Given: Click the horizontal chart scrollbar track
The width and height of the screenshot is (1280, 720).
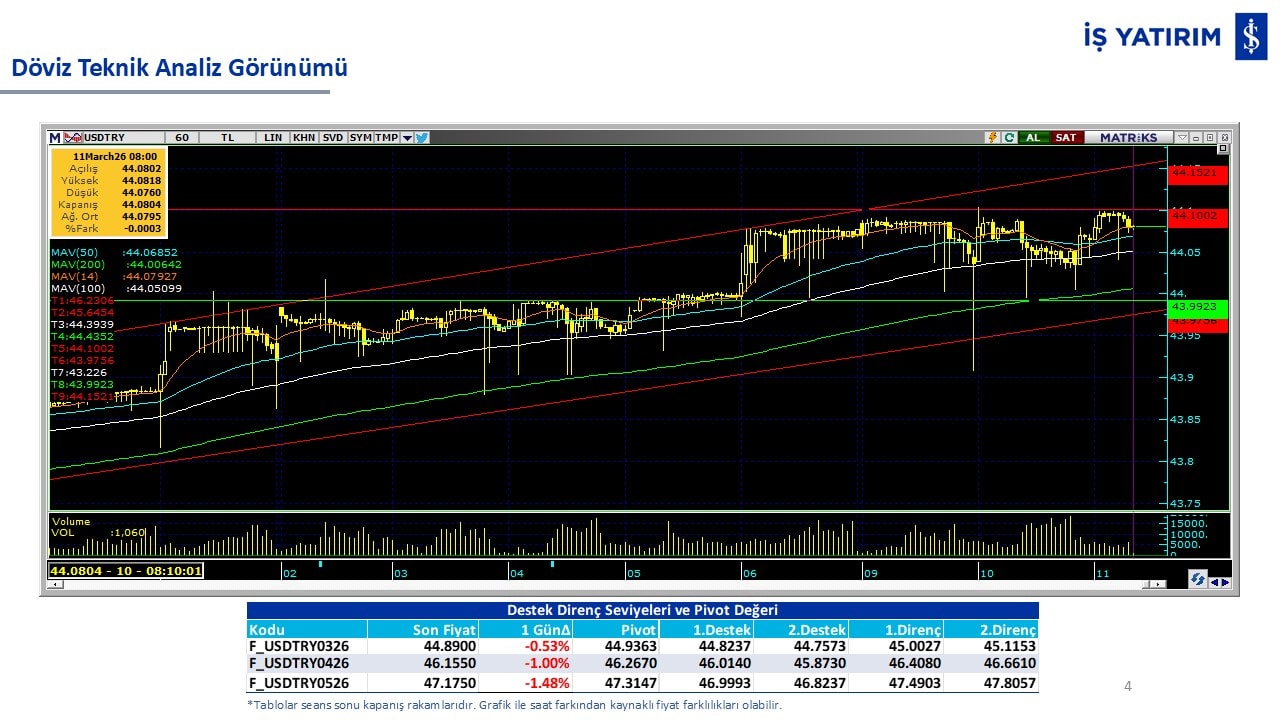Looking at the screenshot, I should pyautogui.click(x=600, y=584).
